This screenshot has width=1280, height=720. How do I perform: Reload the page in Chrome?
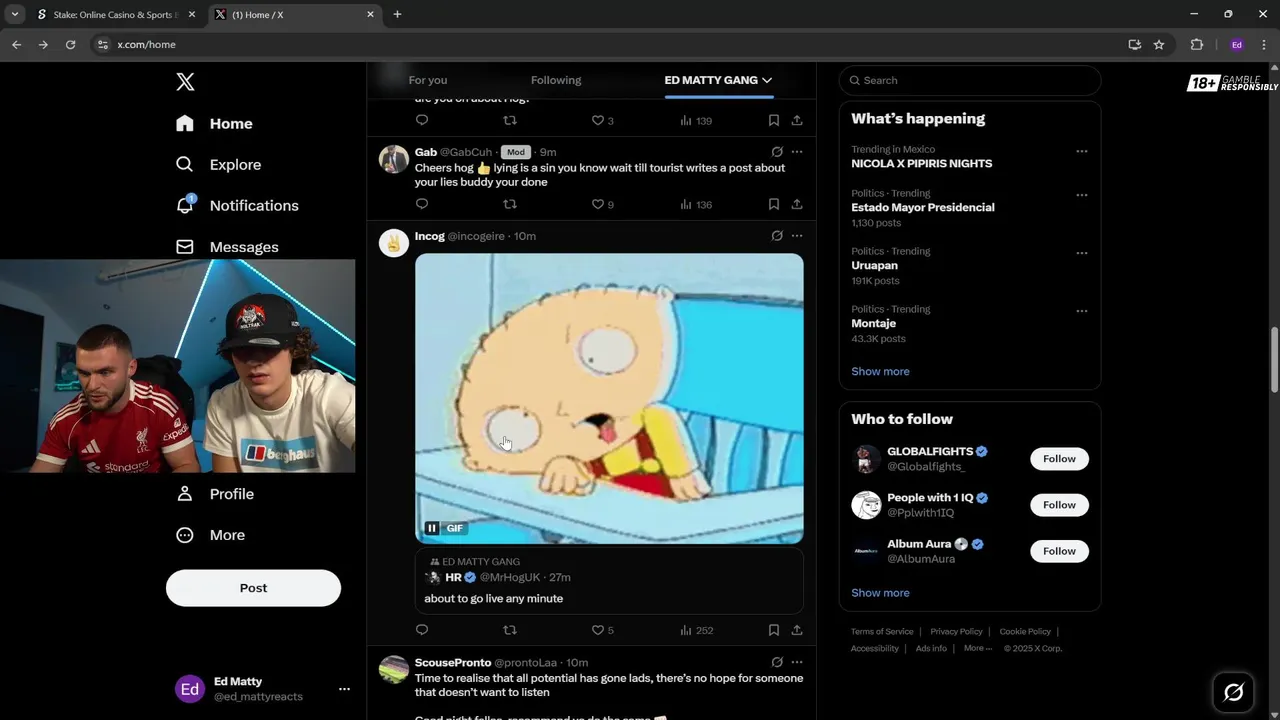70,44
